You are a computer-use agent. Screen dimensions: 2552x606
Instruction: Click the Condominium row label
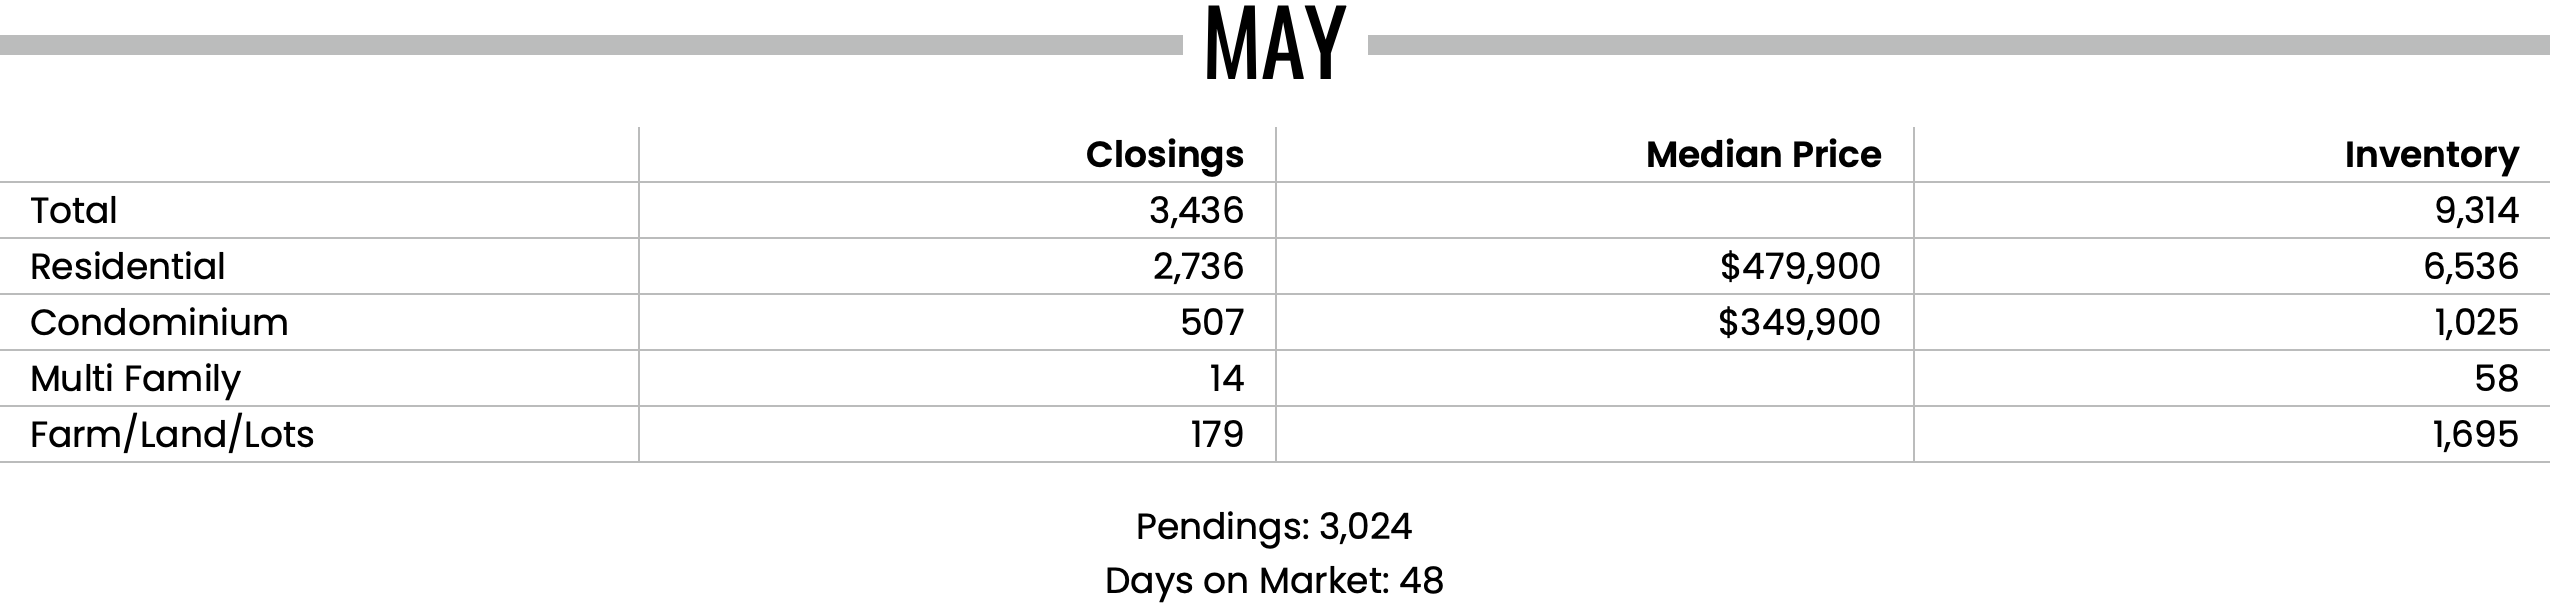point(159,322)
